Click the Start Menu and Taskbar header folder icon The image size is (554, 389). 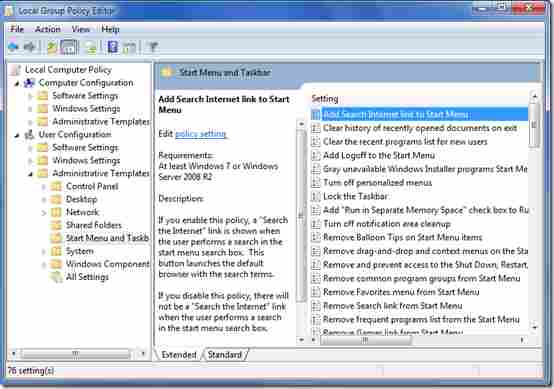coord(166,72)
